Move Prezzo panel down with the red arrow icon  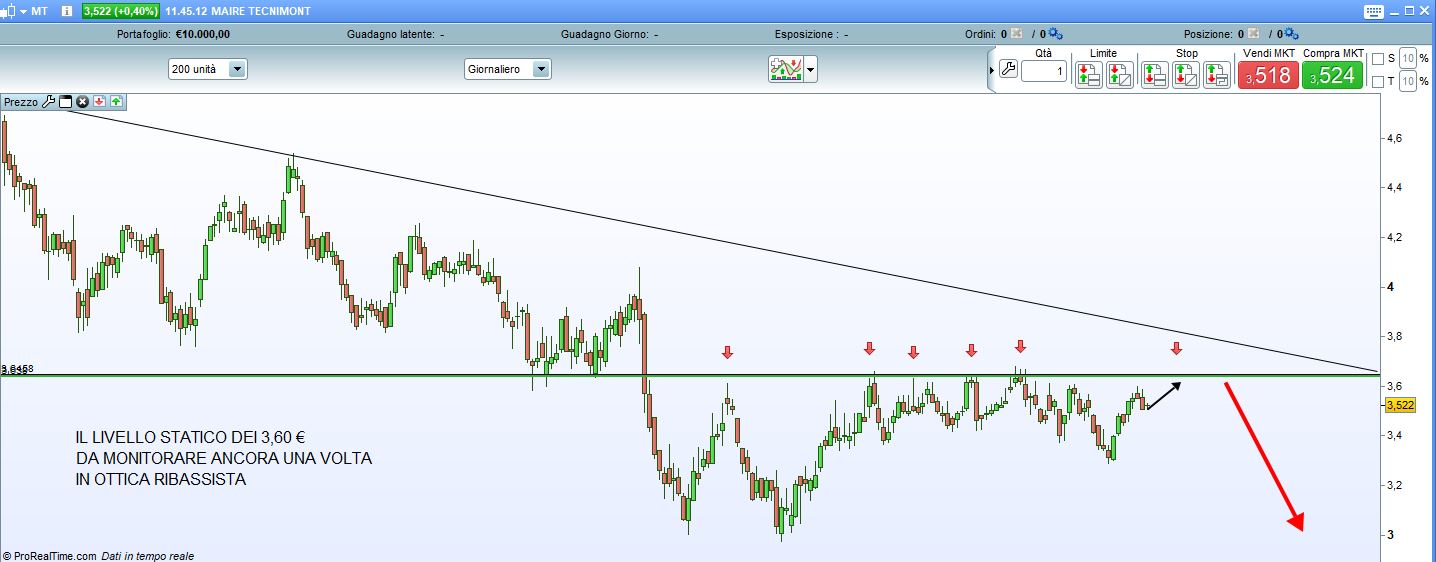[100, 102]
